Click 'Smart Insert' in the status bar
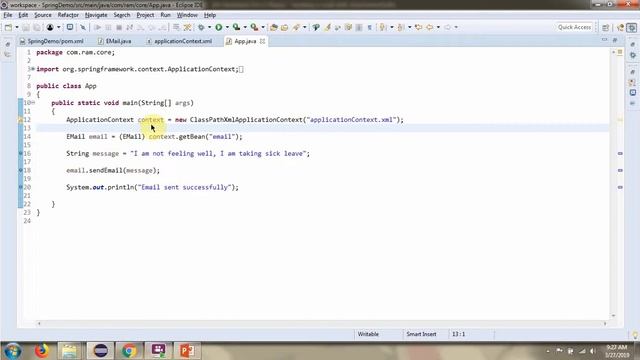The height and width of the screenshot is (360, 640). pos(421,334)
